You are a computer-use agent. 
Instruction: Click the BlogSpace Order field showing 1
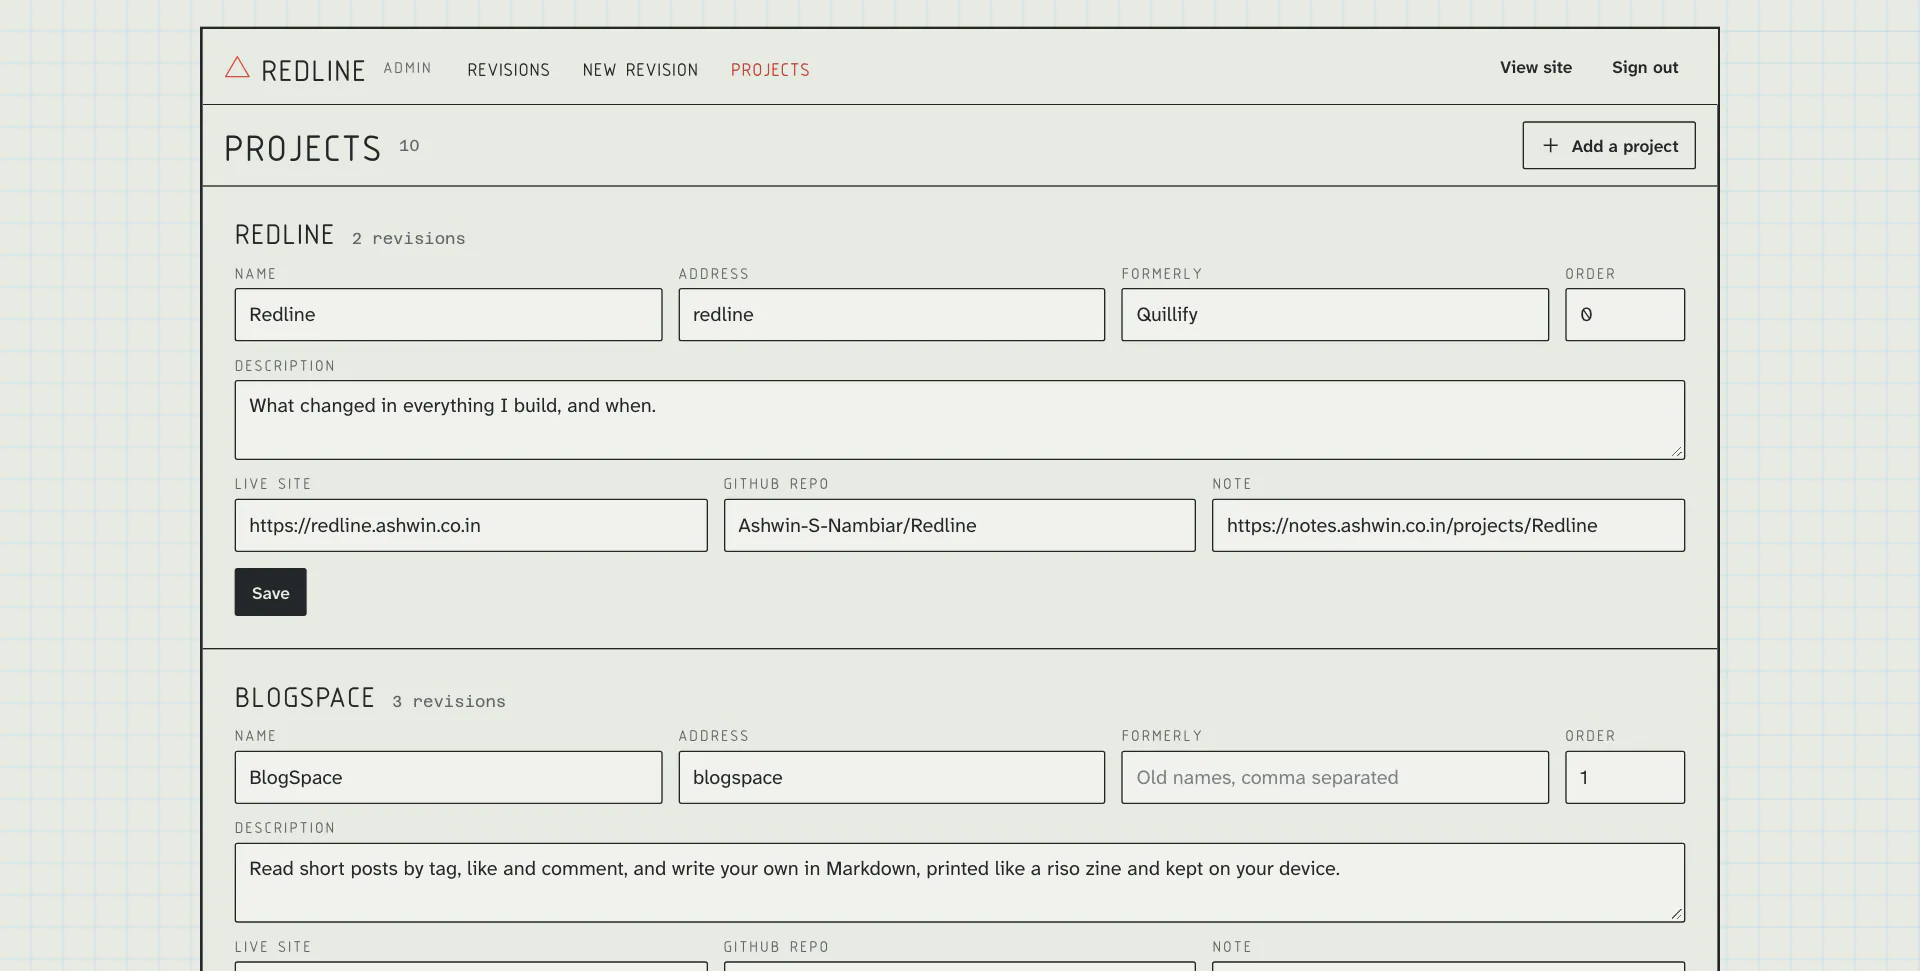point(1624,777)
